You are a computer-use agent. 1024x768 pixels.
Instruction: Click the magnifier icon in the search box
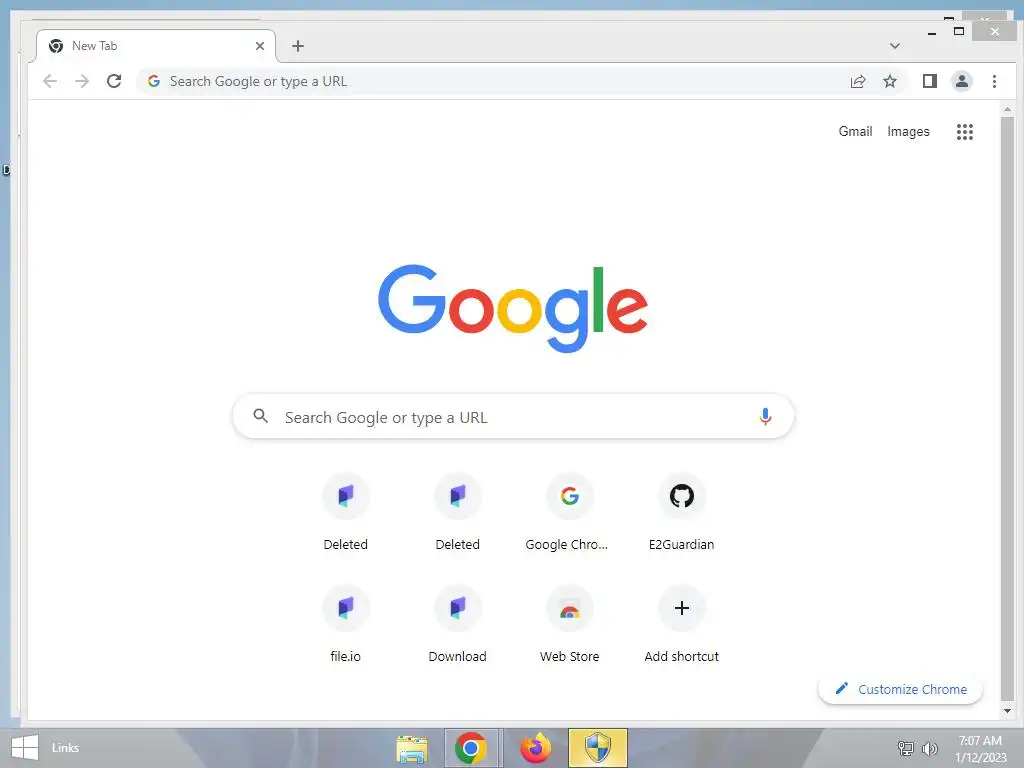click(261, 416)
